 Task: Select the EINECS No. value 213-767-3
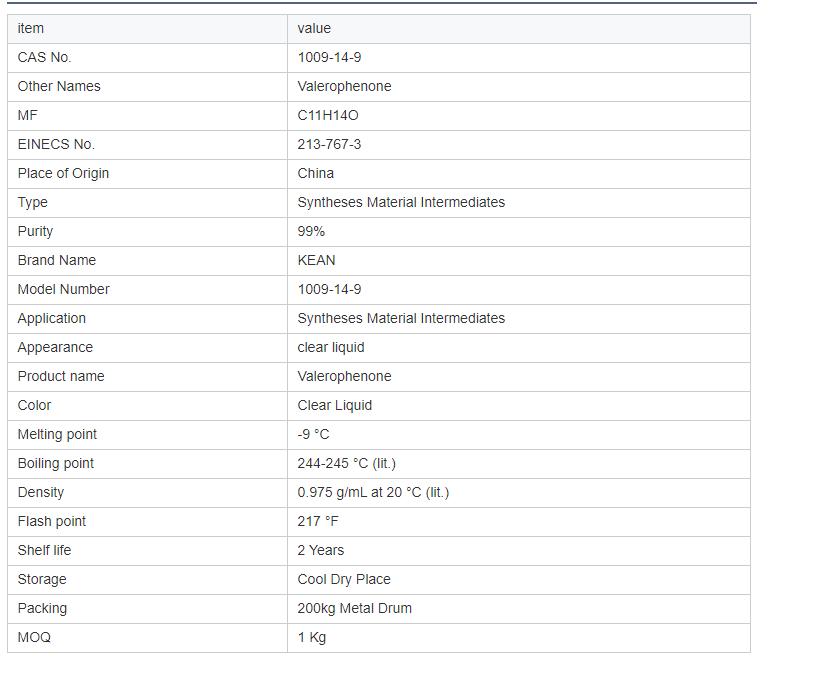329,144
